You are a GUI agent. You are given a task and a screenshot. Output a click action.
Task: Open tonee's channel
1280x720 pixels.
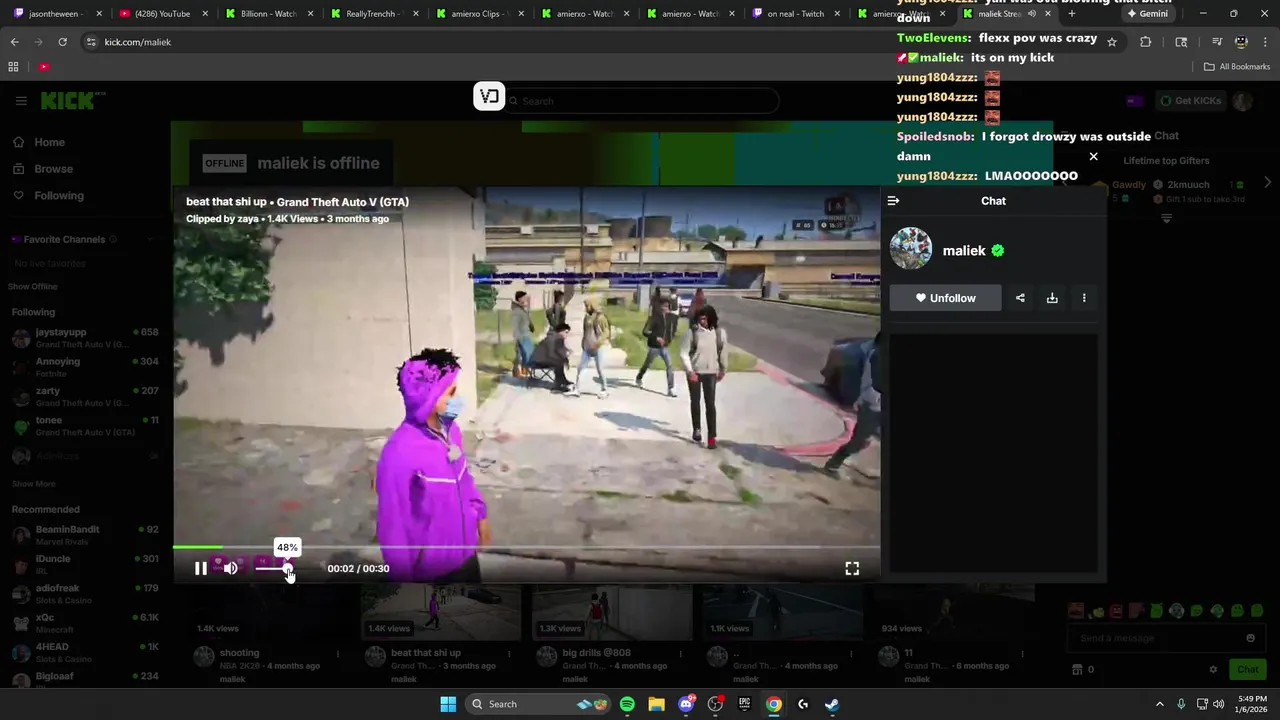(x=85, y=426)
